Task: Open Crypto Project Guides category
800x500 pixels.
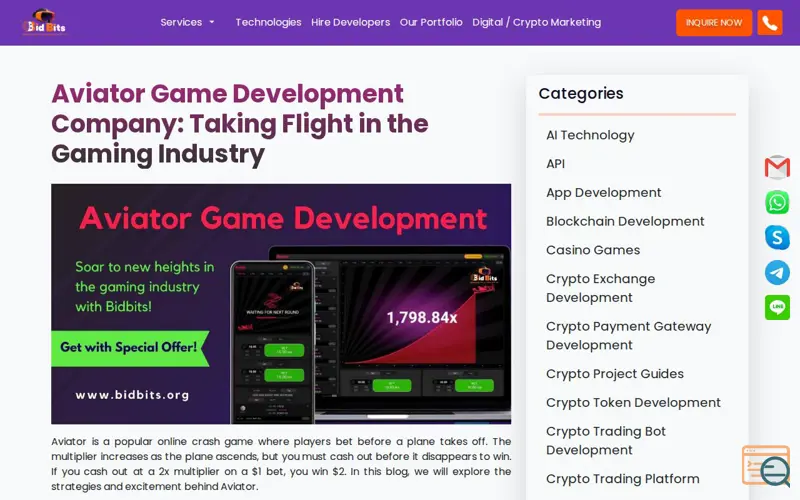Action: (x=615, y=374)
